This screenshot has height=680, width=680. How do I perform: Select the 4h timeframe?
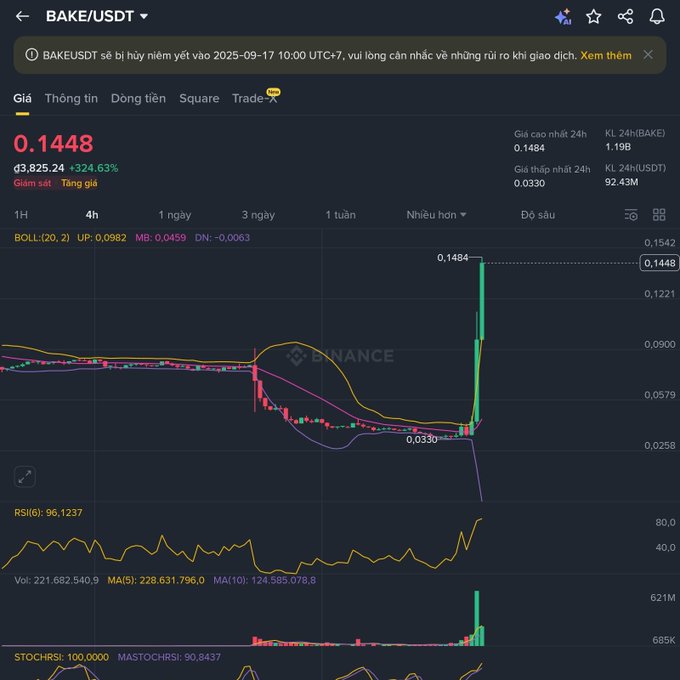pos(92,215)
